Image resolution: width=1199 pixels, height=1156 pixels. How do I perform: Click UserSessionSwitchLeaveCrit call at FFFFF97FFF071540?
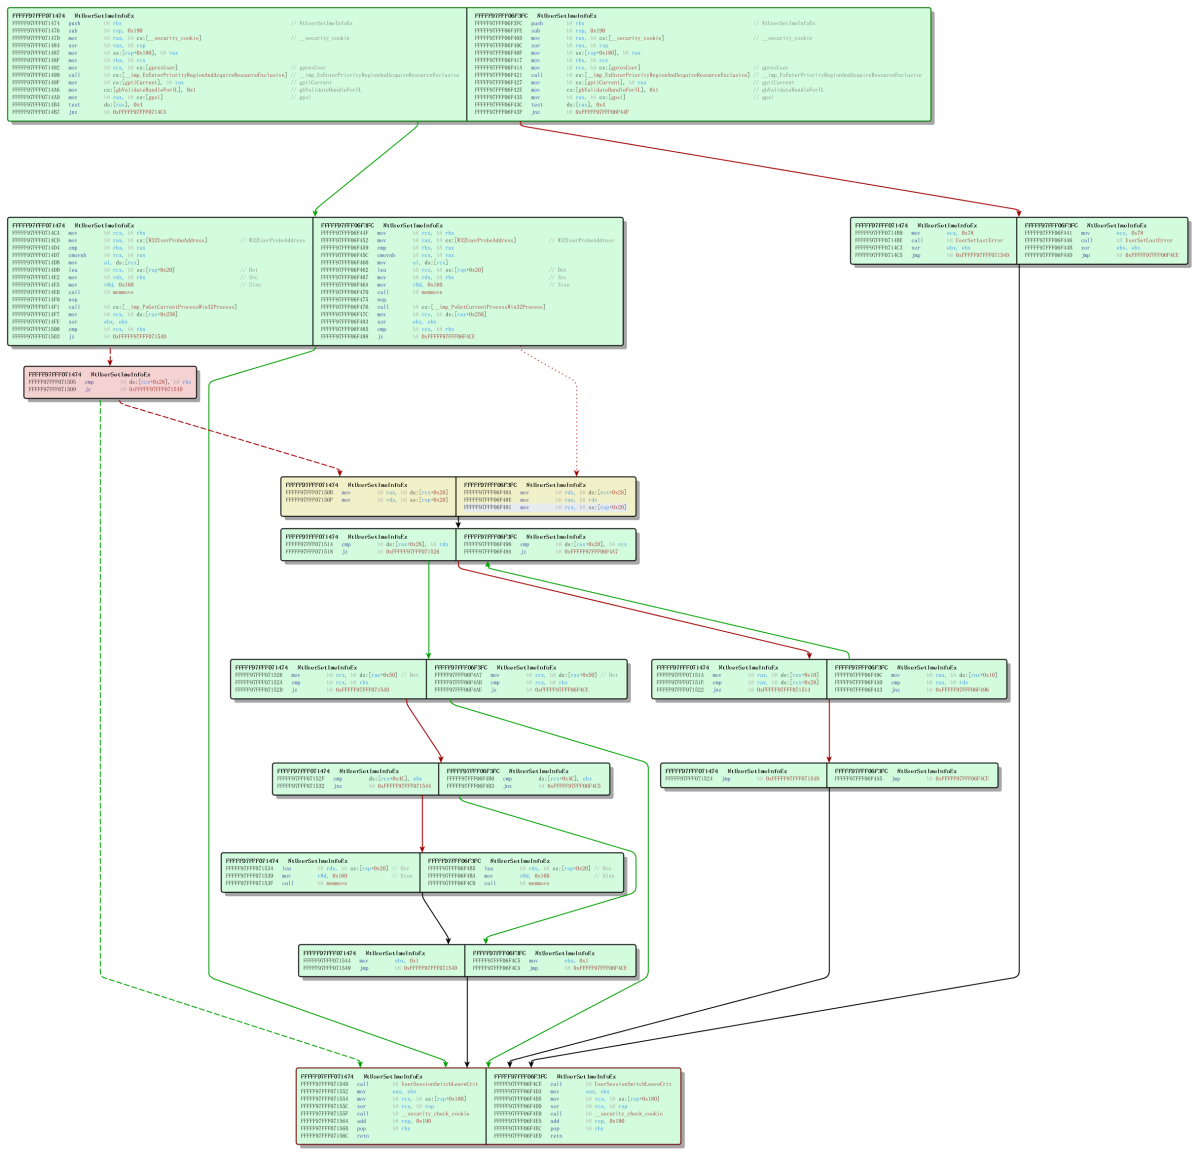coord(389,1084)
